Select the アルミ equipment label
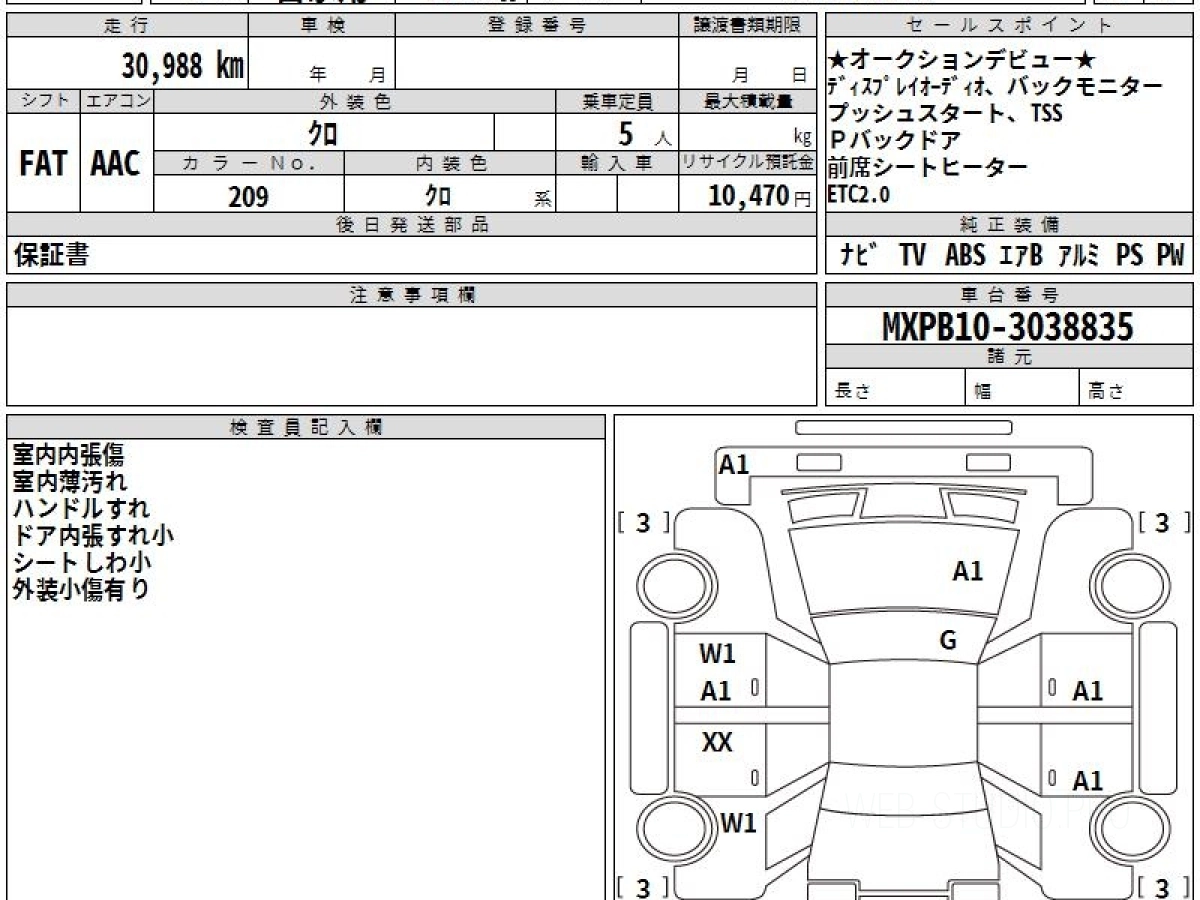Screen dimensions: 1200x900 pyautogui.click(x=1079, y=256)
